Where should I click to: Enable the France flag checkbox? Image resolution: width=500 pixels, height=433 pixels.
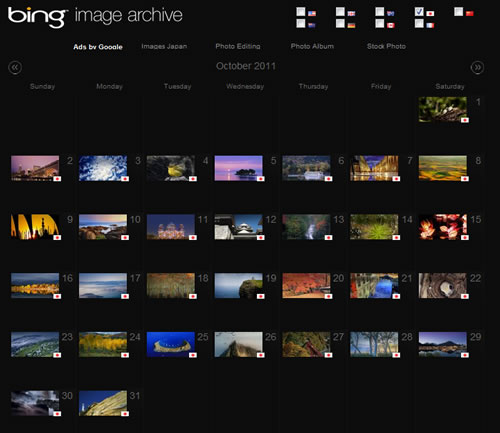coord(419,23)
